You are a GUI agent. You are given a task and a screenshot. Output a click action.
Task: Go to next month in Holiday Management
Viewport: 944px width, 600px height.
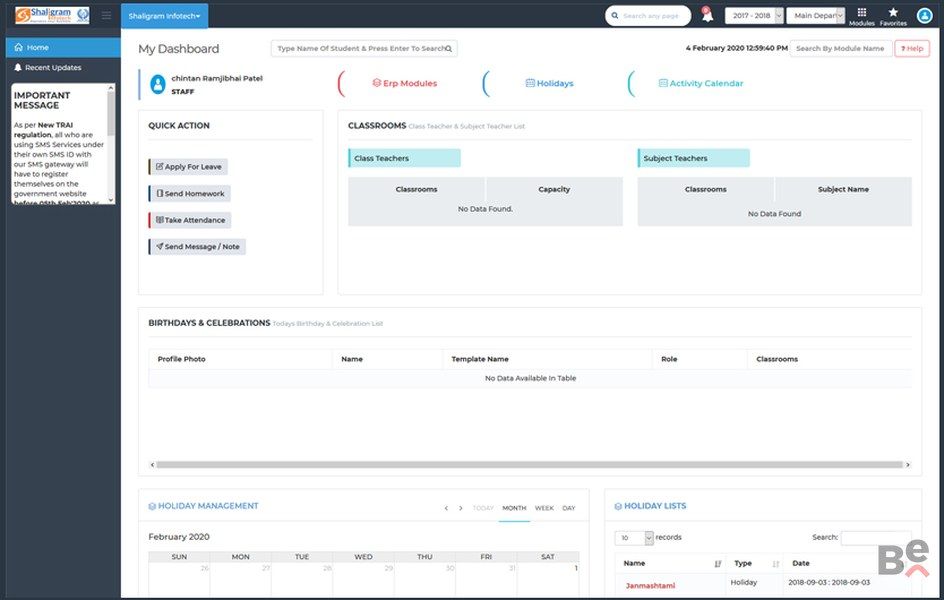(461, 509)
